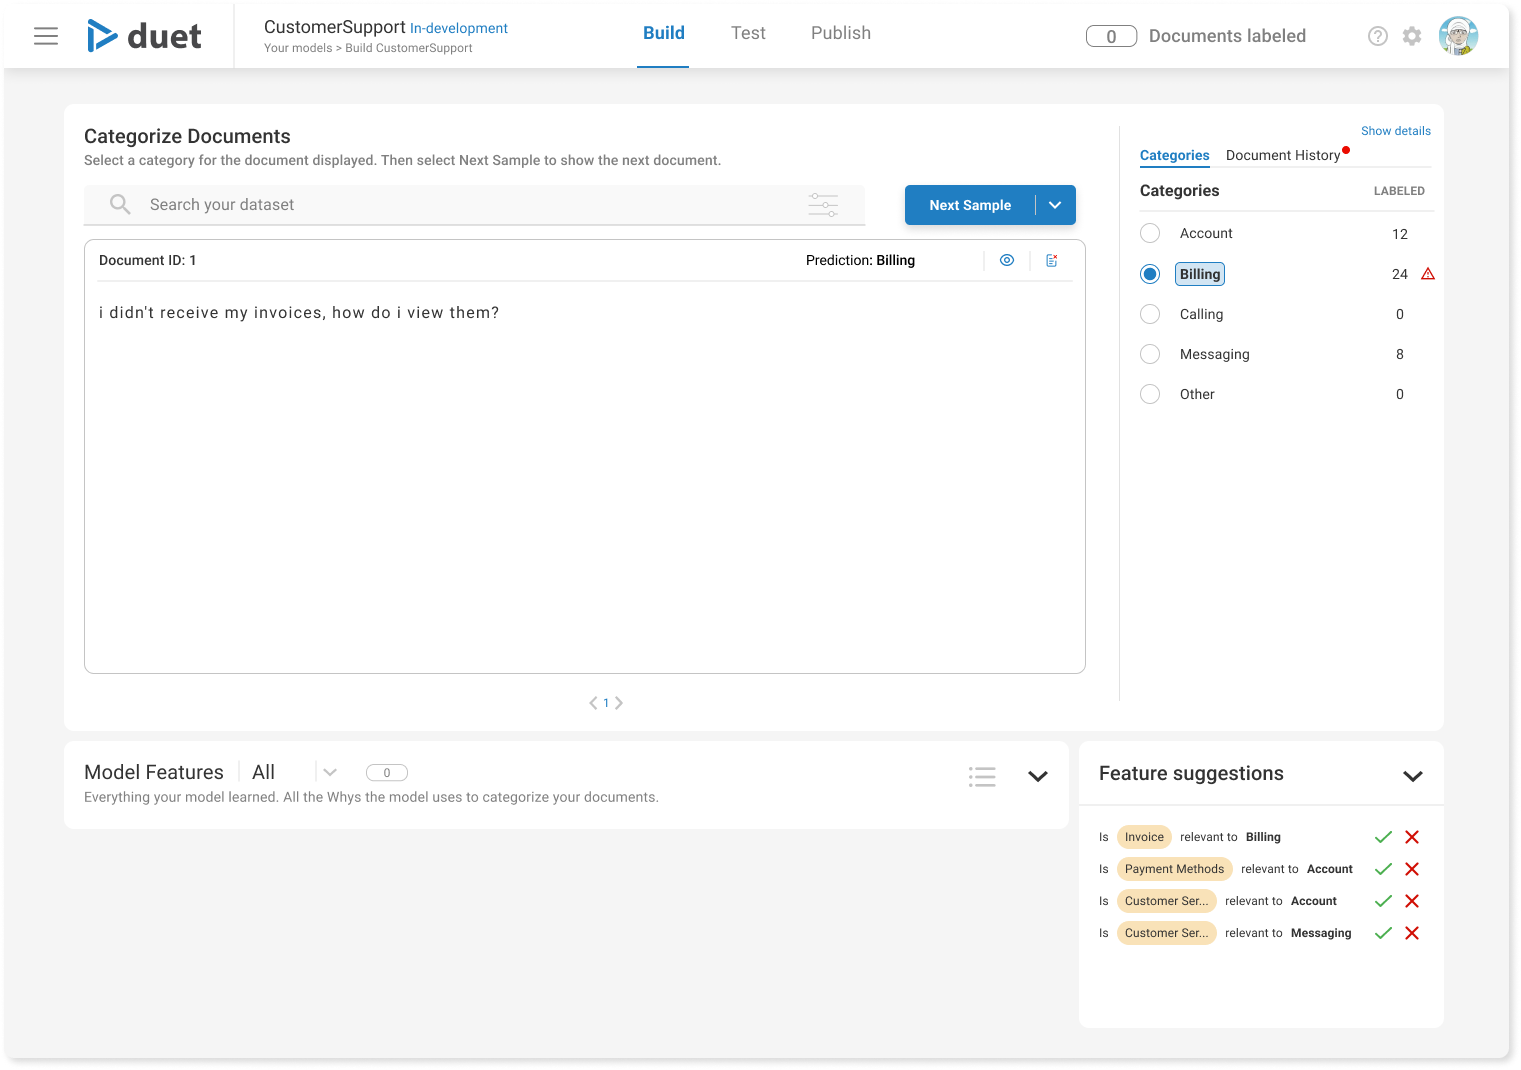Click the Document ID: 1 label
The height and width of the screenshot is (1070, 1521).
[148, 260]
